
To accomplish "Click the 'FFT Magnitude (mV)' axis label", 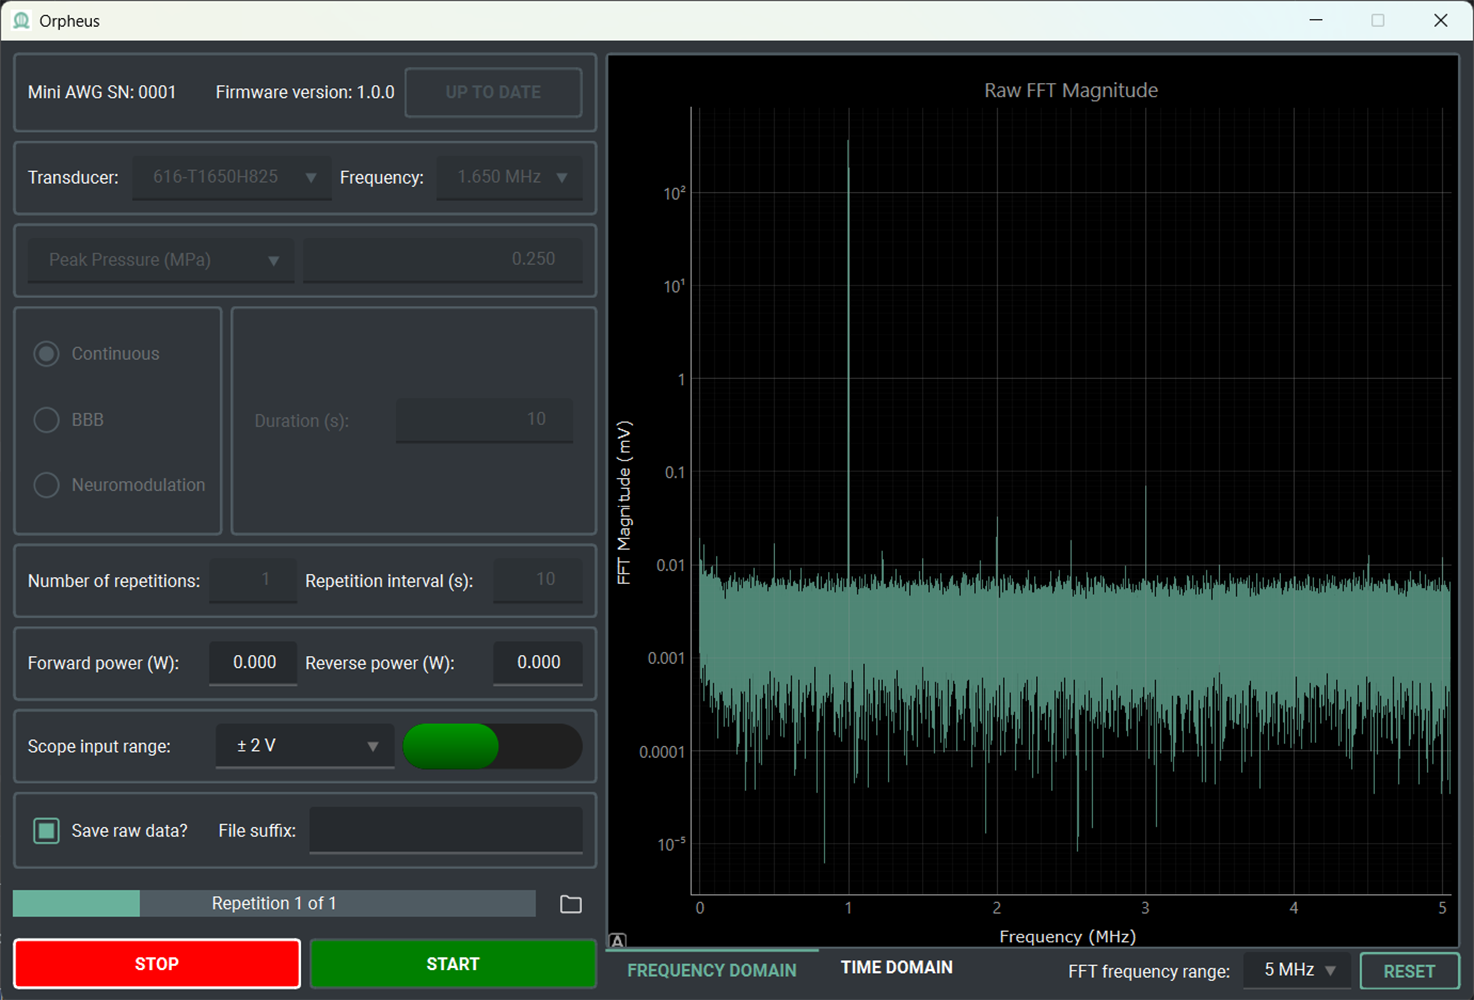I will click(x=624, y=502).
